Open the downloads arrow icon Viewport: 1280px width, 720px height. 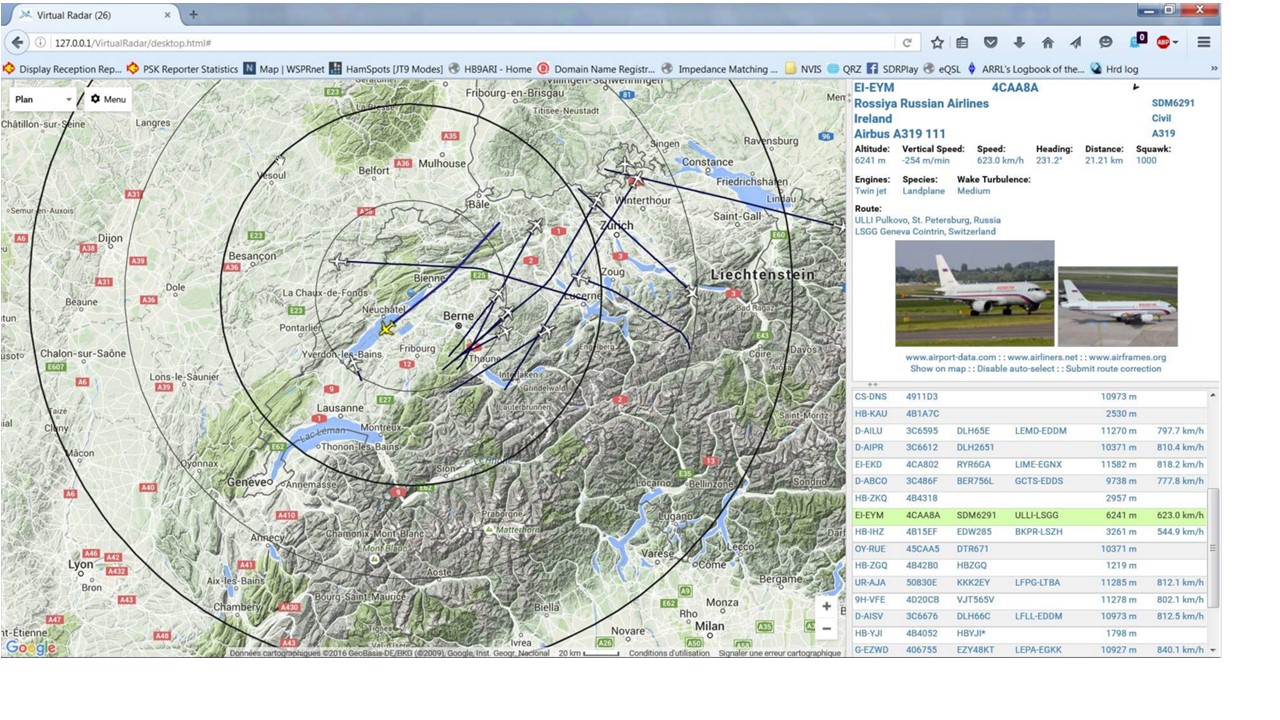(1019, 43)
